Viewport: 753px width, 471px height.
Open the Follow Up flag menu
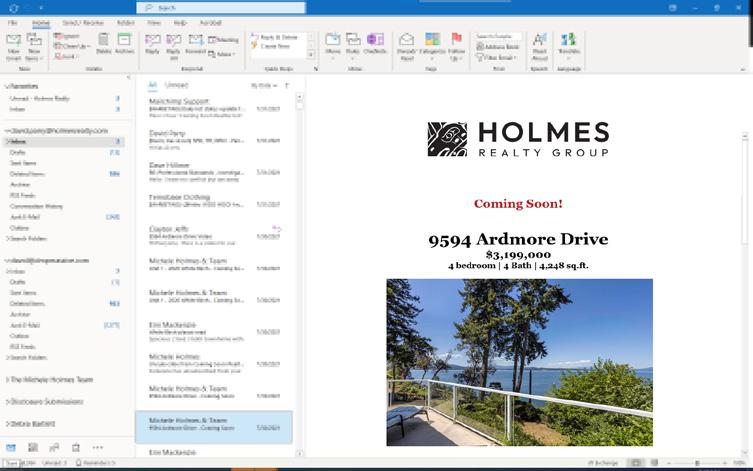tap(456, 47)
